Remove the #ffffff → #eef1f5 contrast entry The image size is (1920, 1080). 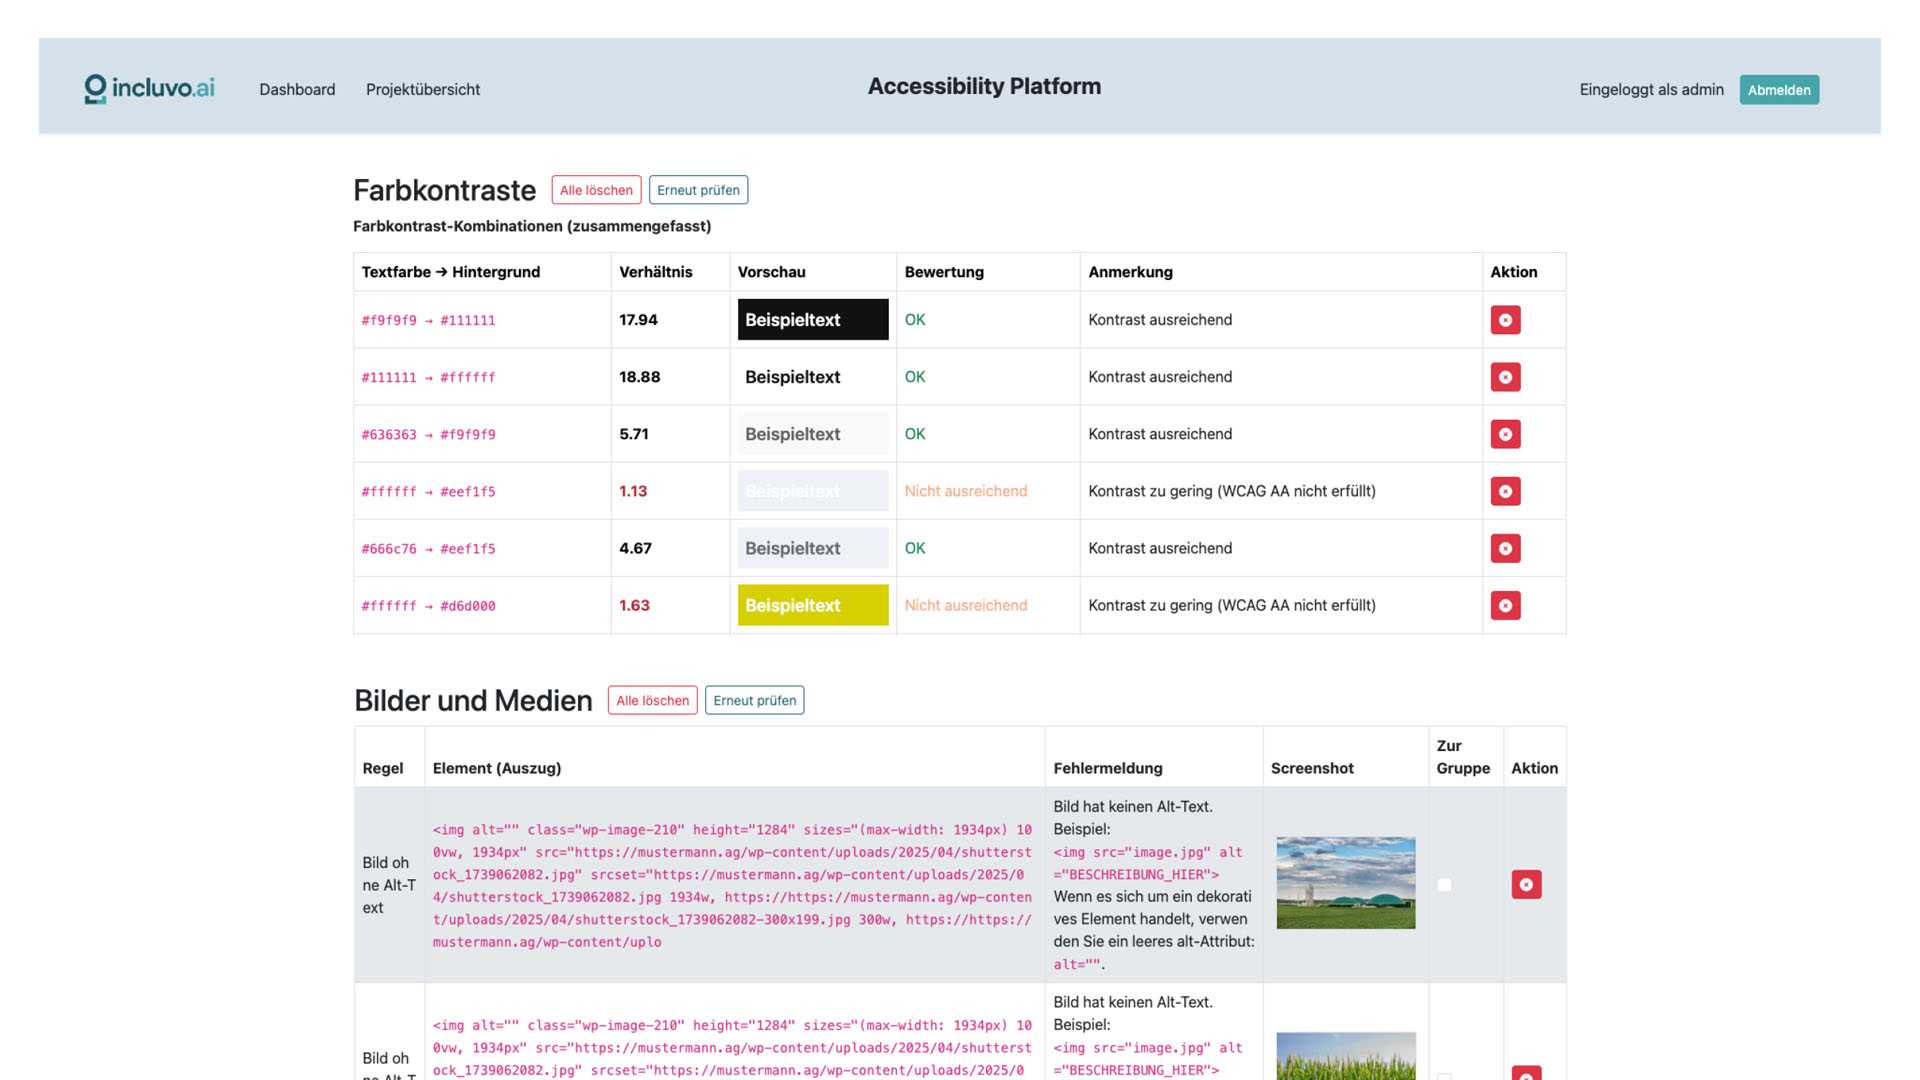[x=1505, y=491]
